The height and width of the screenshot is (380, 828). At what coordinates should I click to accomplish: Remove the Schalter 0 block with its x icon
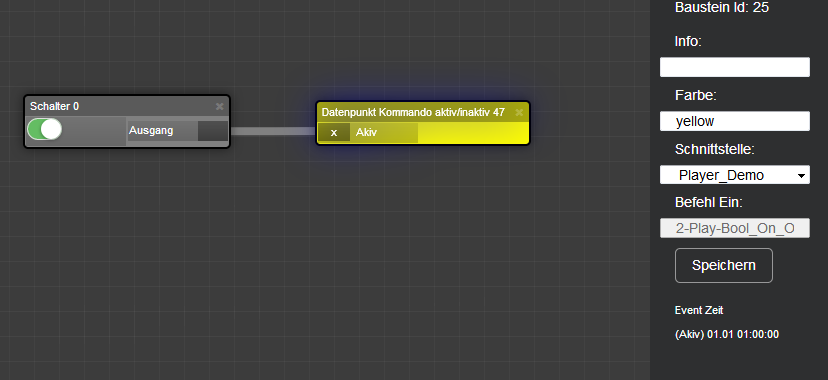(x=220, y=107)
